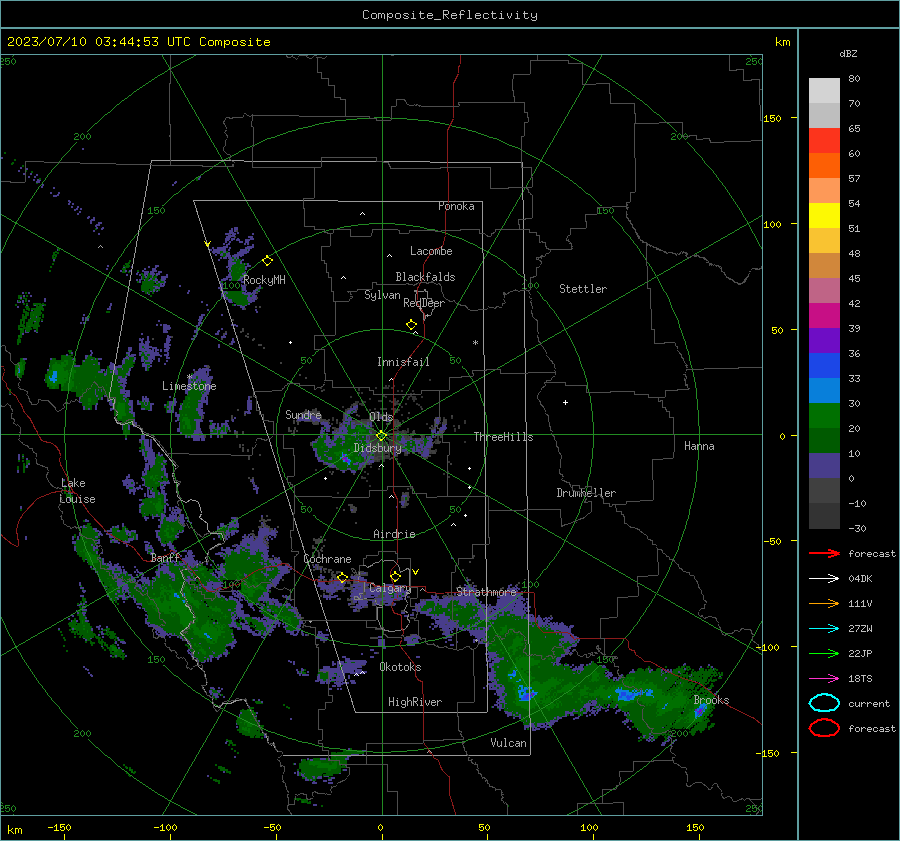
Task: Click the RockyMH label
Action: tap(264, 280)
